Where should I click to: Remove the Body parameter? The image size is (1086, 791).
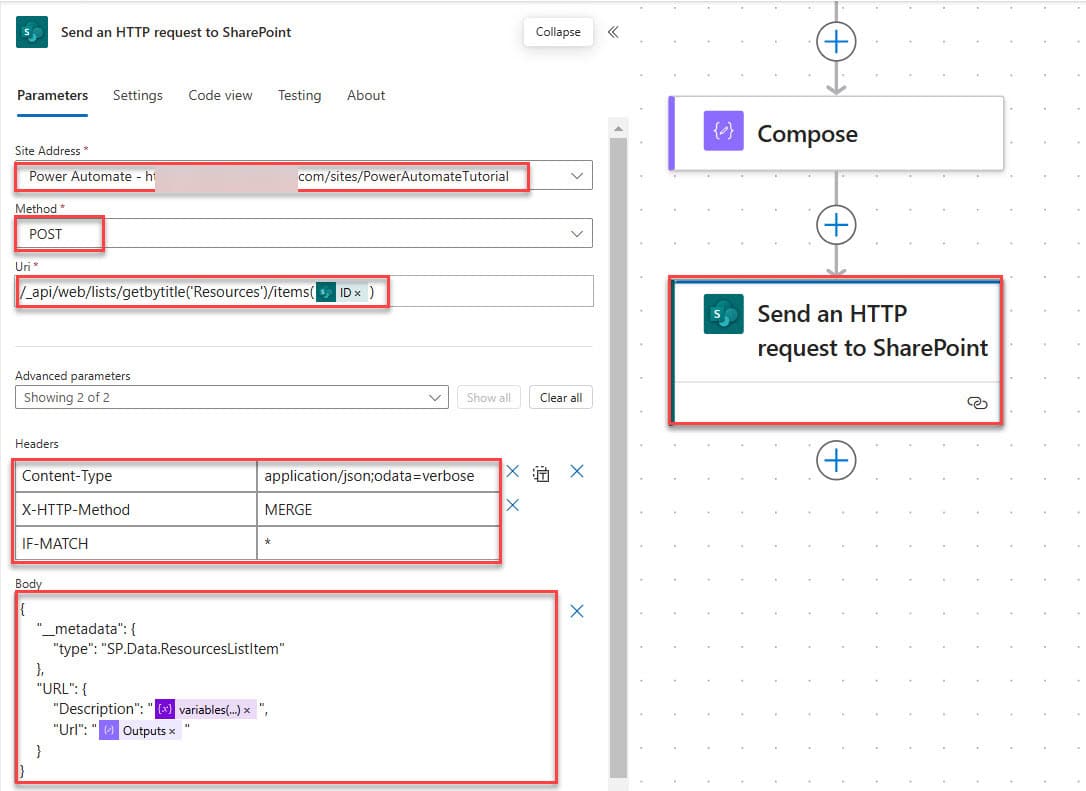(576, 611)
